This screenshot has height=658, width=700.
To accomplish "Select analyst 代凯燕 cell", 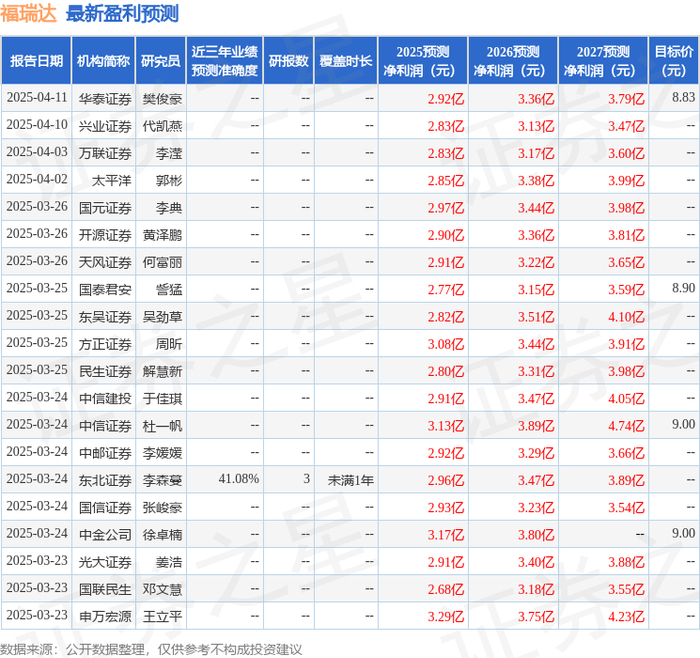I will (162, 126).
